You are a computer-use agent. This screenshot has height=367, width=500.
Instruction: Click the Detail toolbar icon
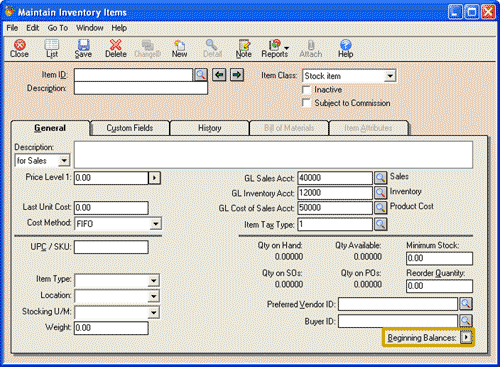(212, 49)
